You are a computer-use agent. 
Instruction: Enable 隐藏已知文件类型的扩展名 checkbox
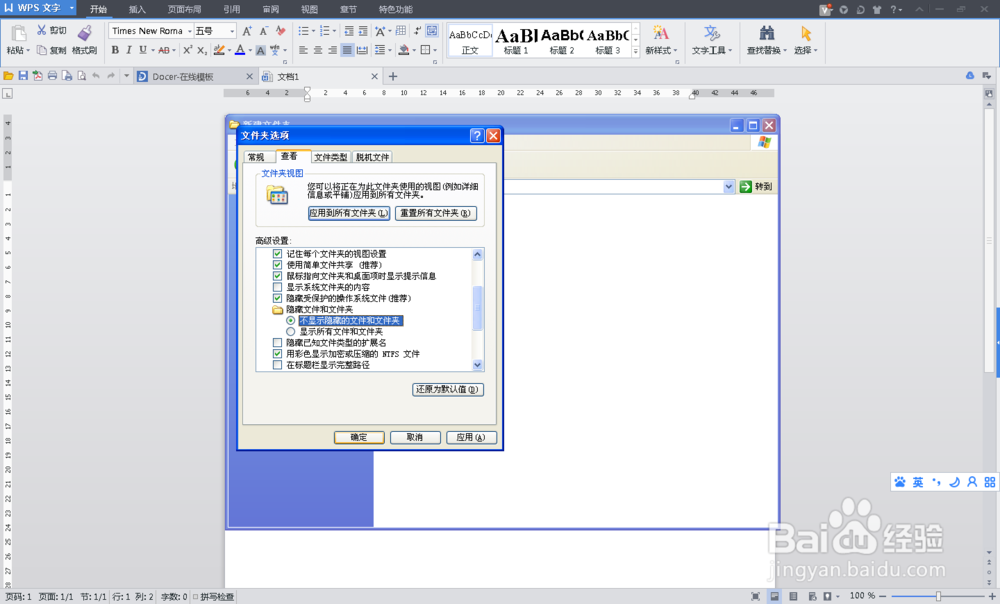[277, 343]
